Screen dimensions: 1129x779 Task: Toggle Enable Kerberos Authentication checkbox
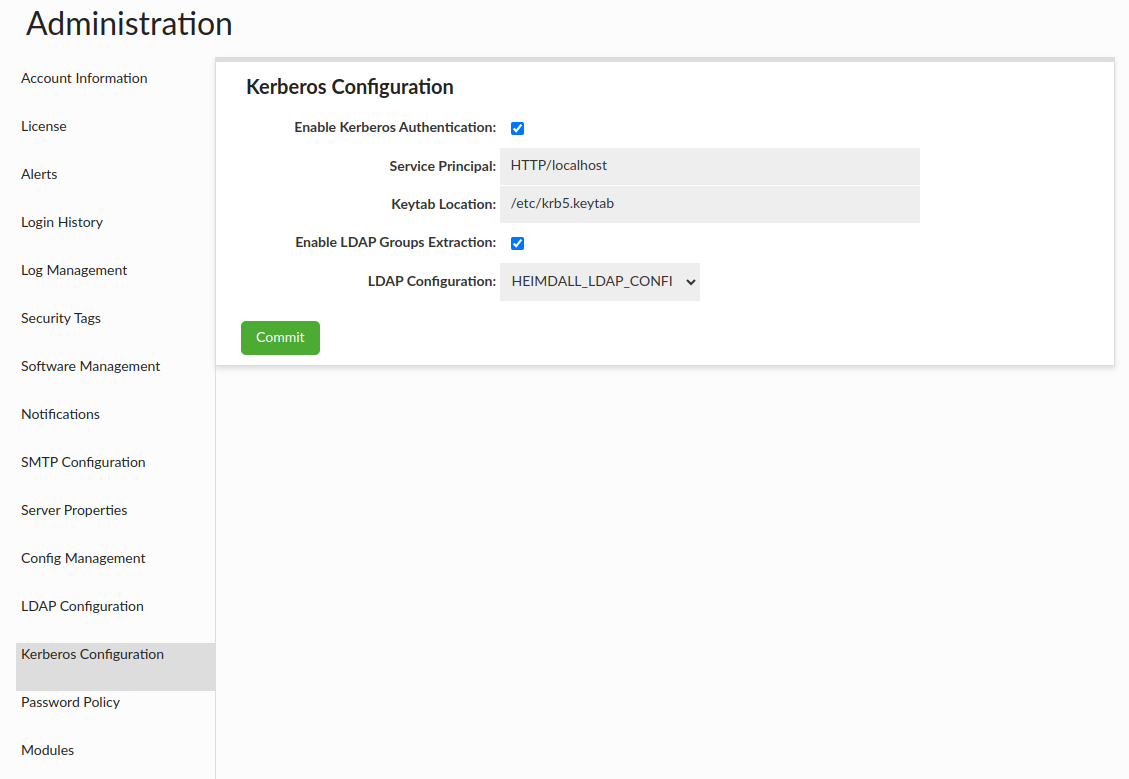point(517,128)
